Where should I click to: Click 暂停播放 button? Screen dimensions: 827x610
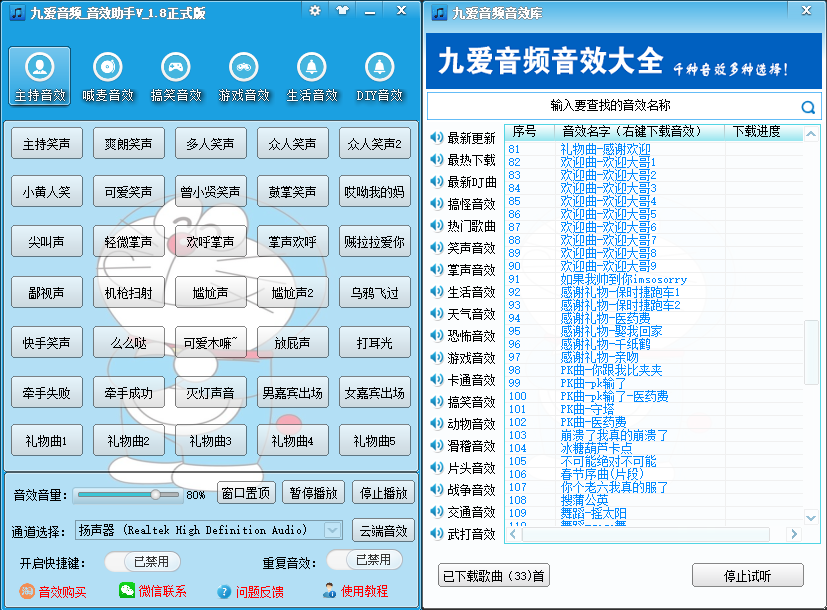(x=313, y=493)
